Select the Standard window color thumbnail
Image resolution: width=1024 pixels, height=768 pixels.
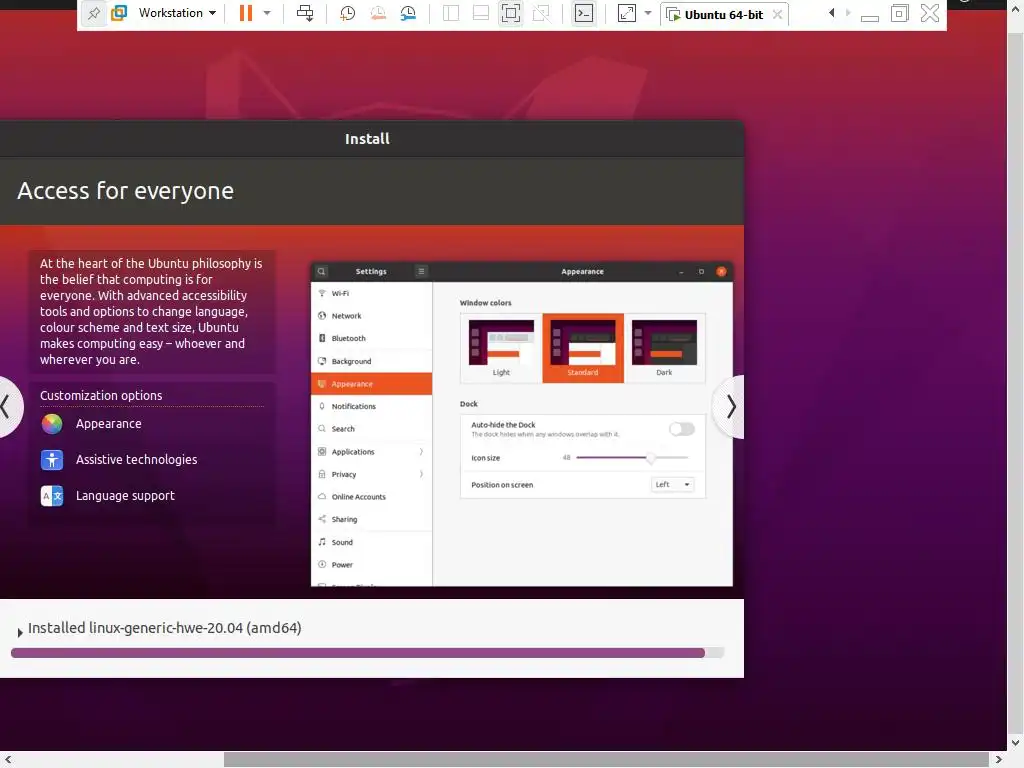(583, 348)
